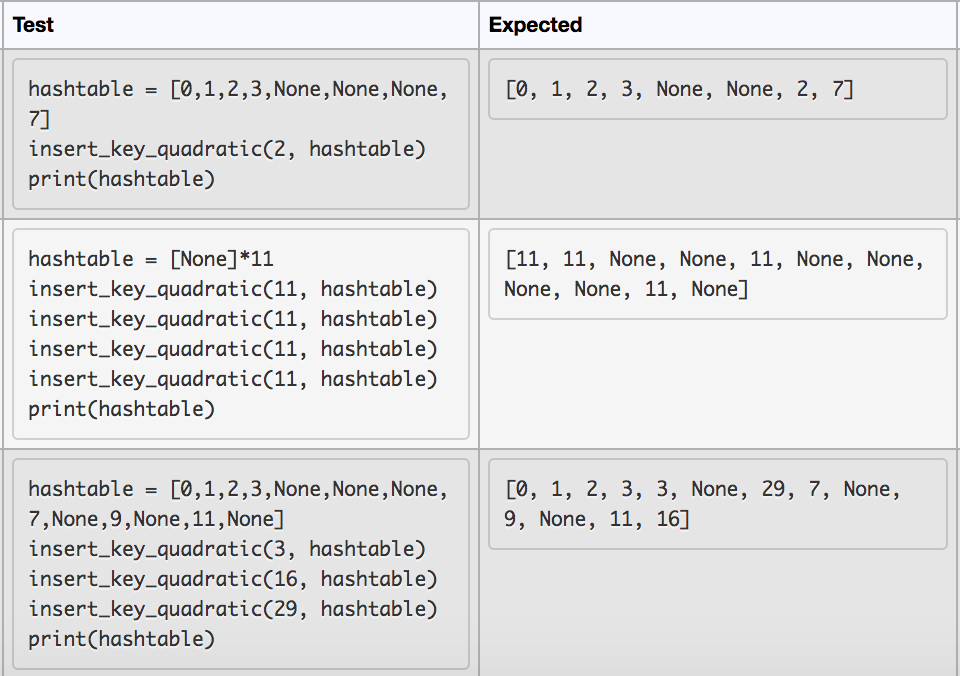Click print(hashtable) in the third test
This screenshot has height=676, width=960.
click(121, 639)
